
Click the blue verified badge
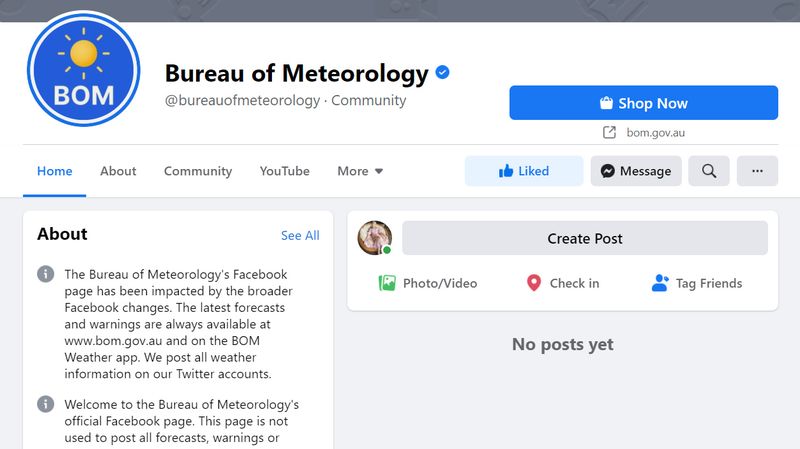(x=442, y=72)
